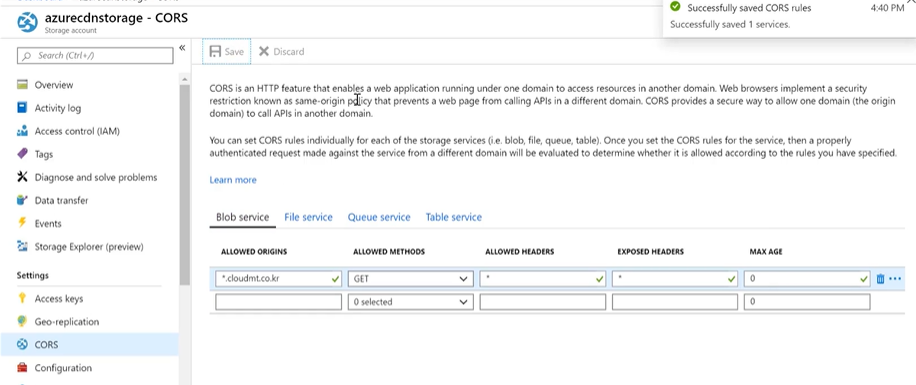Click the Data transfer icon
The image size is (916, 385).
click(22, 200)
